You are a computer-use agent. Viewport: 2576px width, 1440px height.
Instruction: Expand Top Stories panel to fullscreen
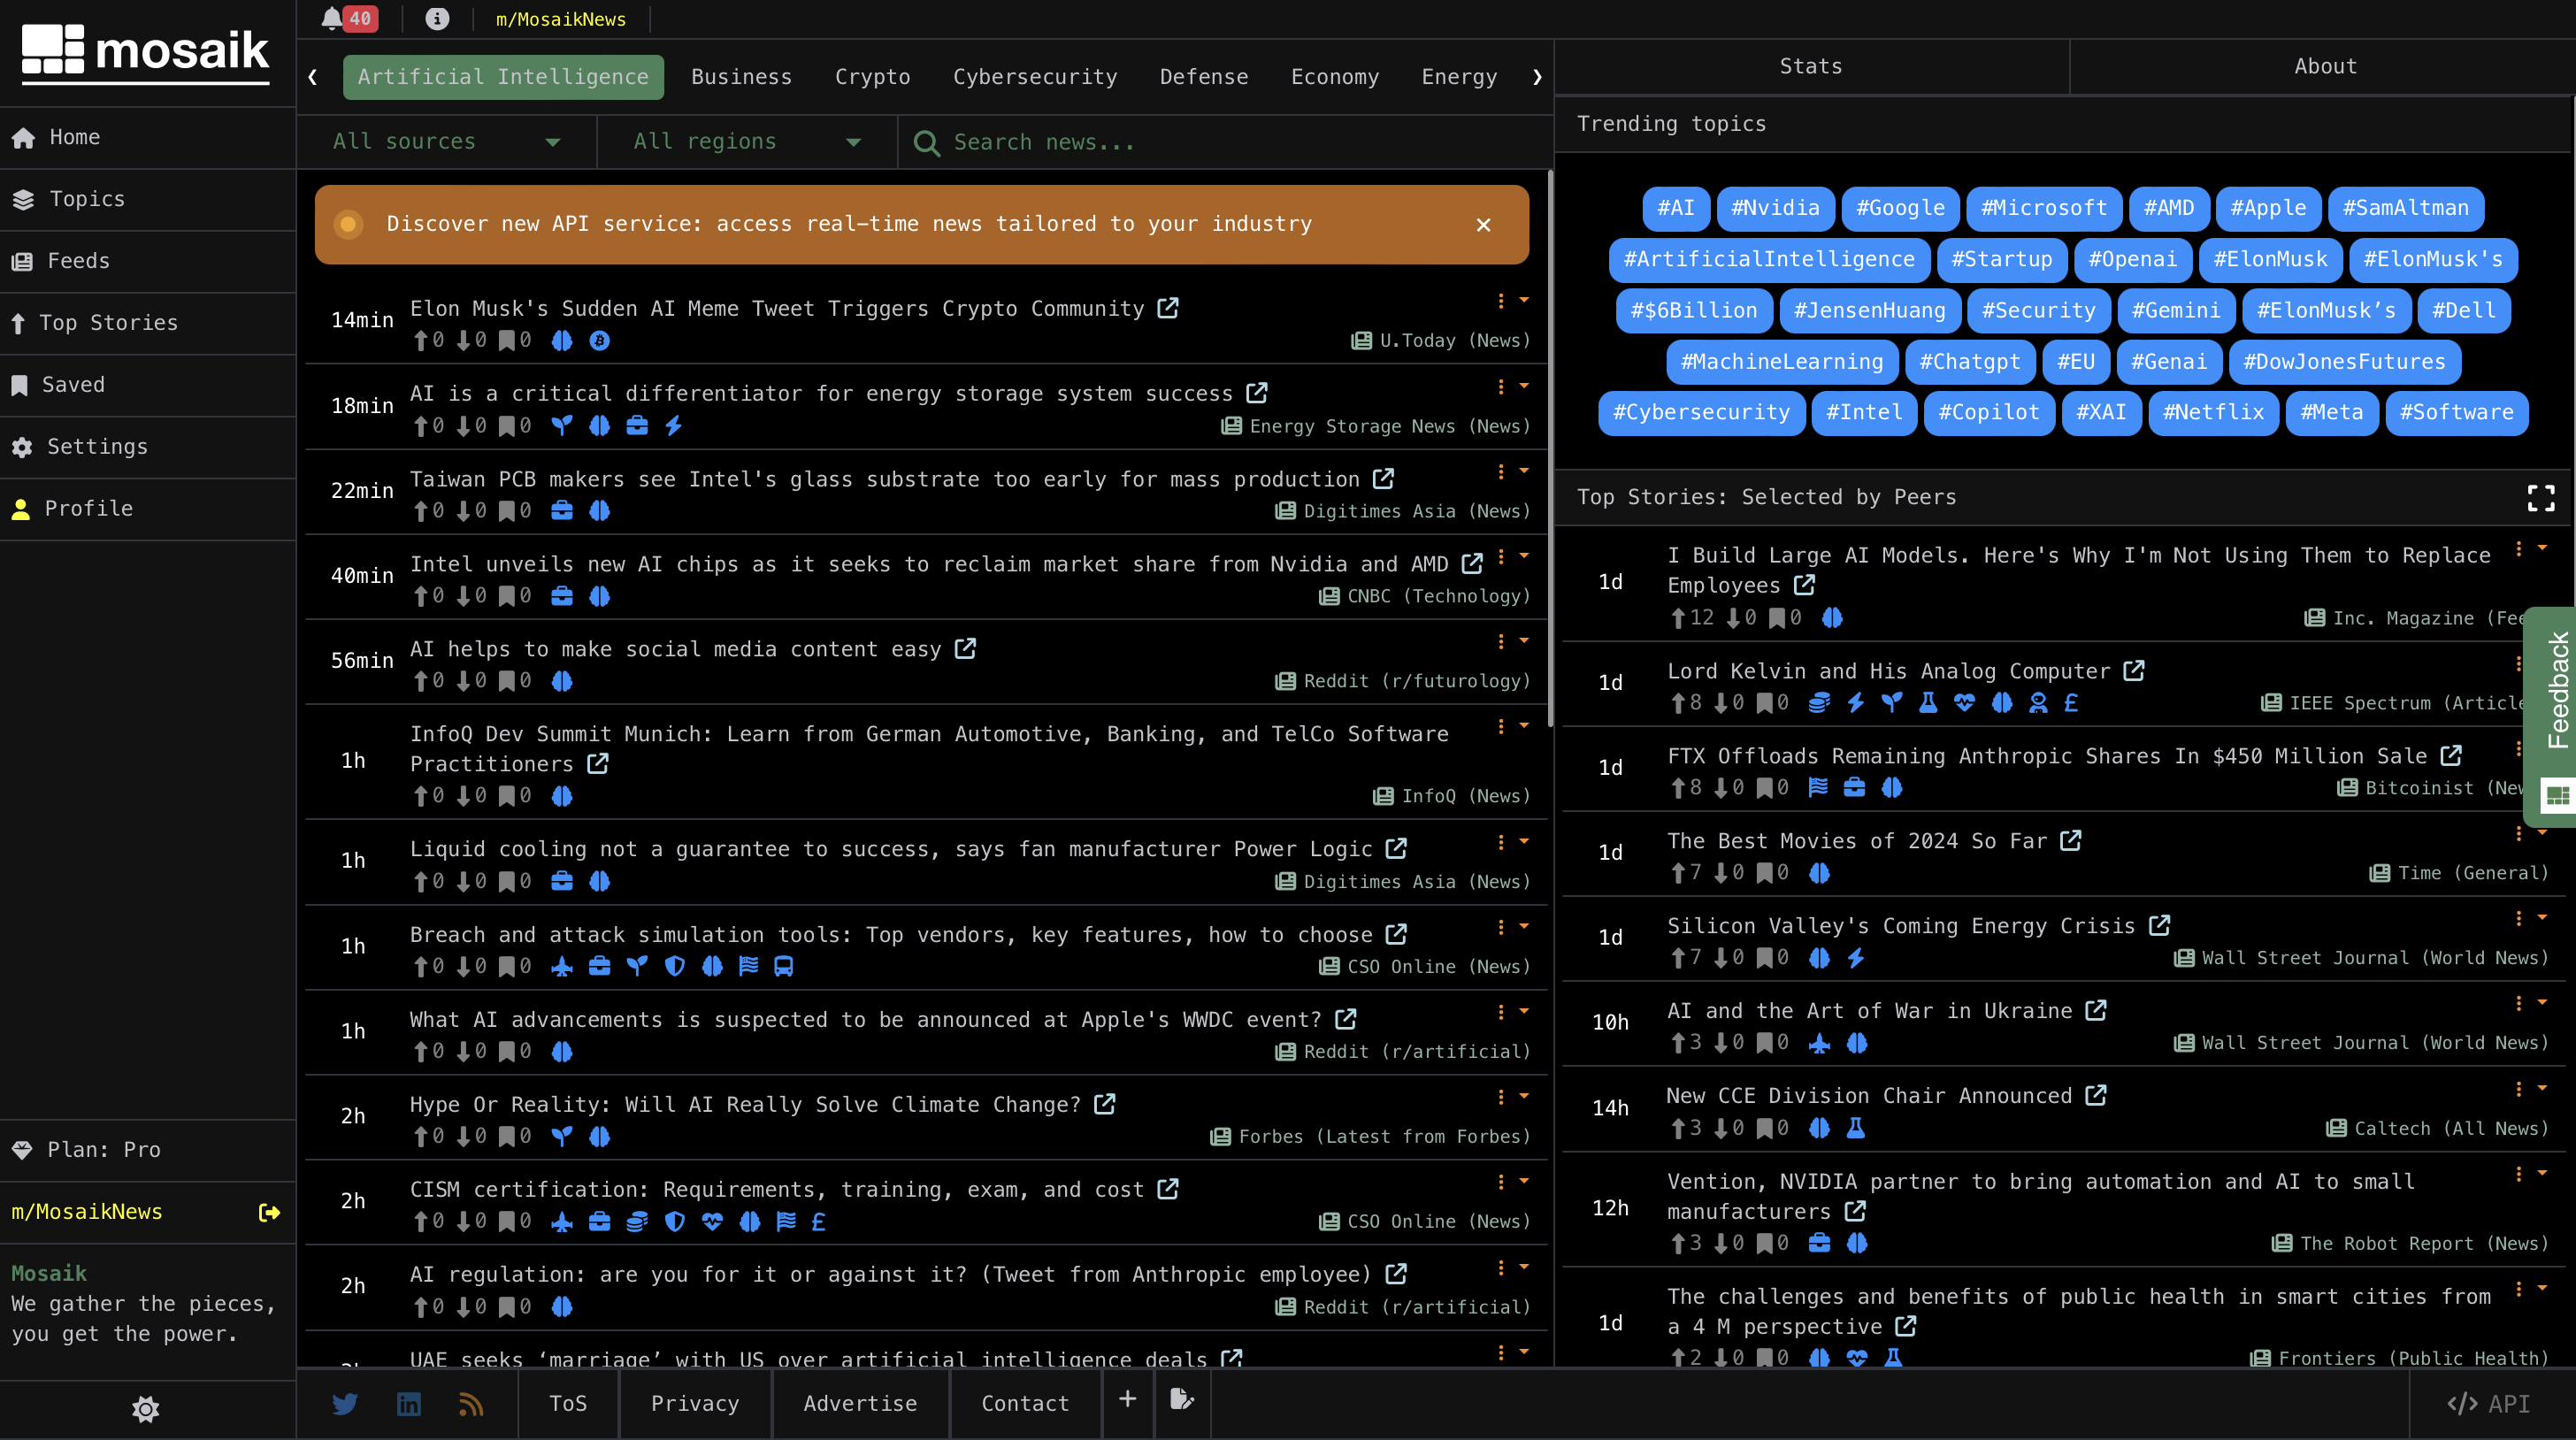2541,498
